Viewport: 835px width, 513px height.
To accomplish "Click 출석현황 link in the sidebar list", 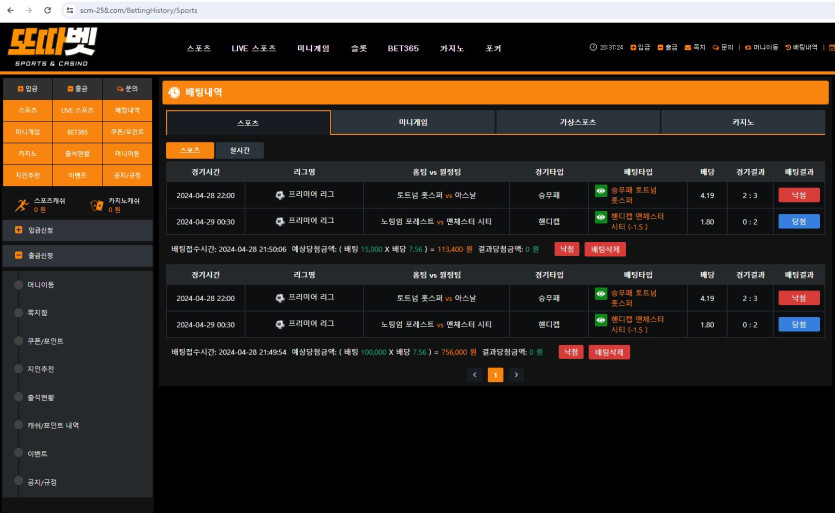I will click(40, 397).
